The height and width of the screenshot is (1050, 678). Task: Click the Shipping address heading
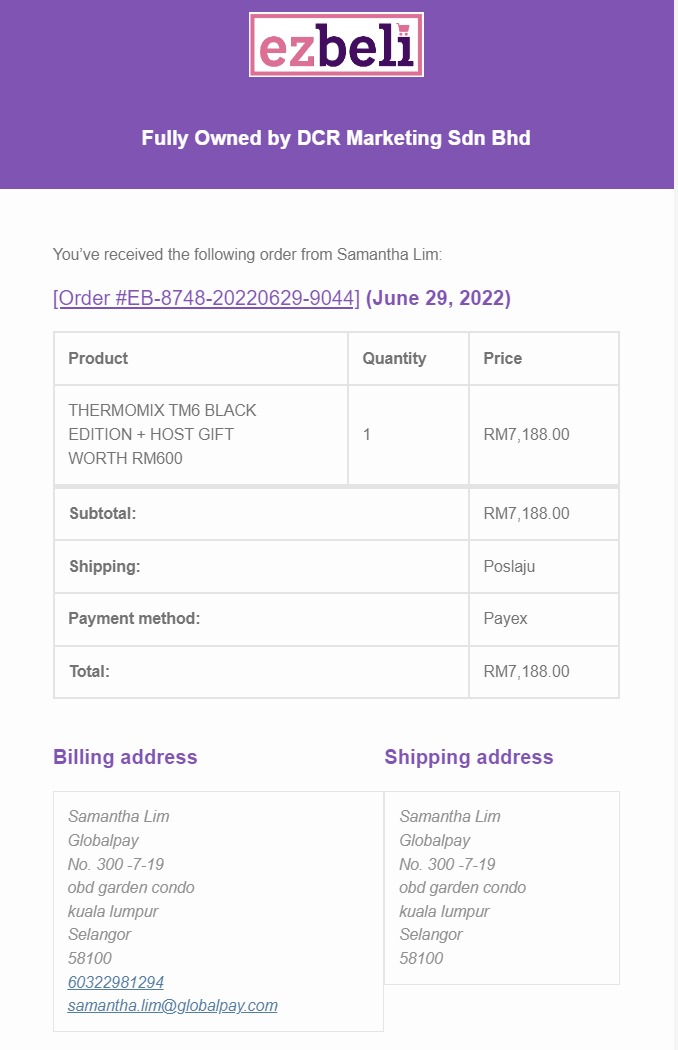[469, 757]
